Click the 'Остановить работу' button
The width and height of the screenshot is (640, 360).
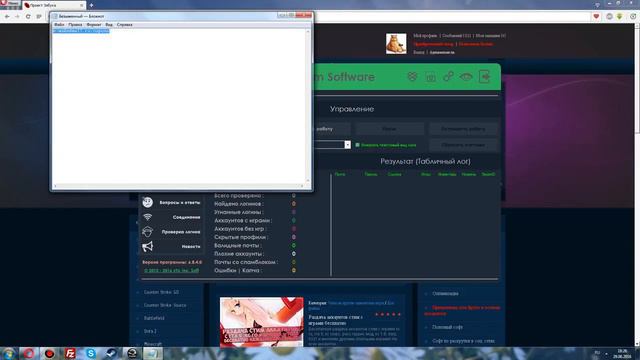(x=463, y=129)
